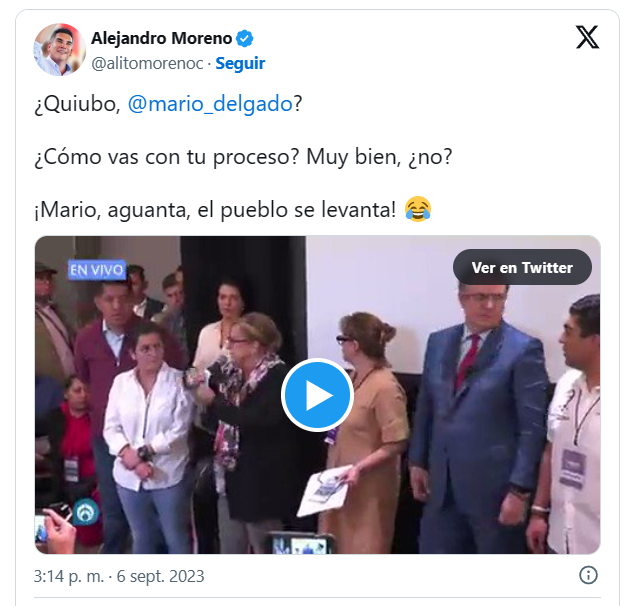Click the Ver en Twitter button
The image size is (627, 606).
(x=522, y=267)
